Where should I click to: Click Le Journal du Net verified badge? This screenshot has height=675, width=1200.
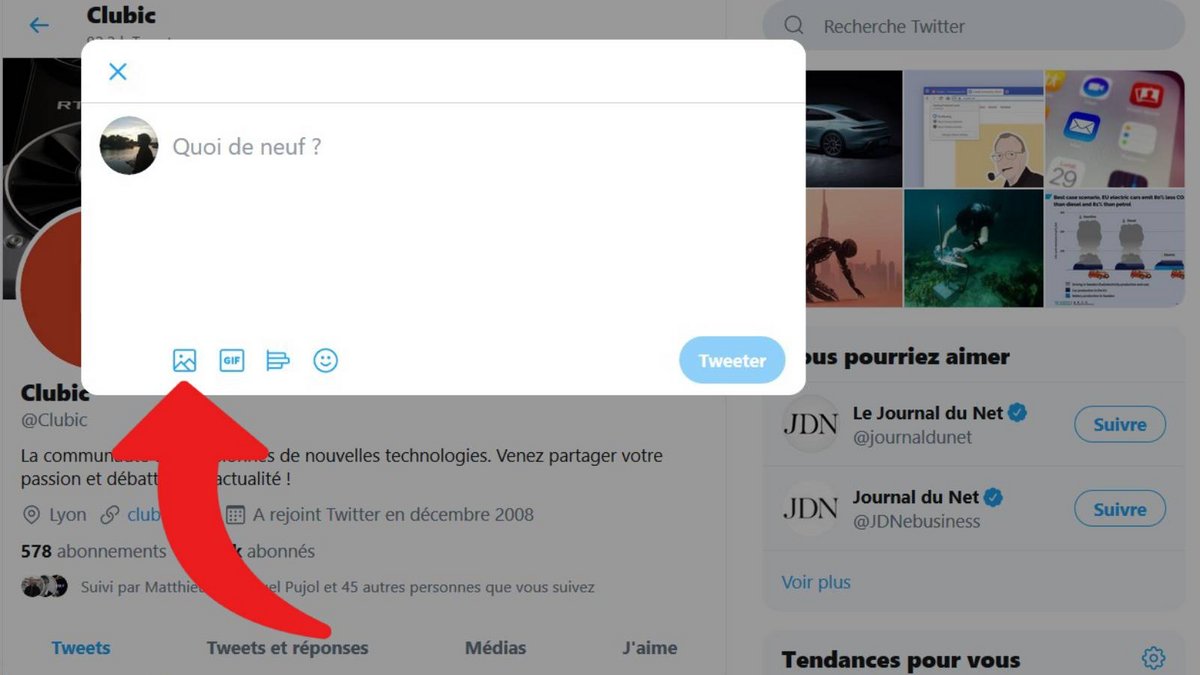pyautogui.click(x=1018, y=413)
